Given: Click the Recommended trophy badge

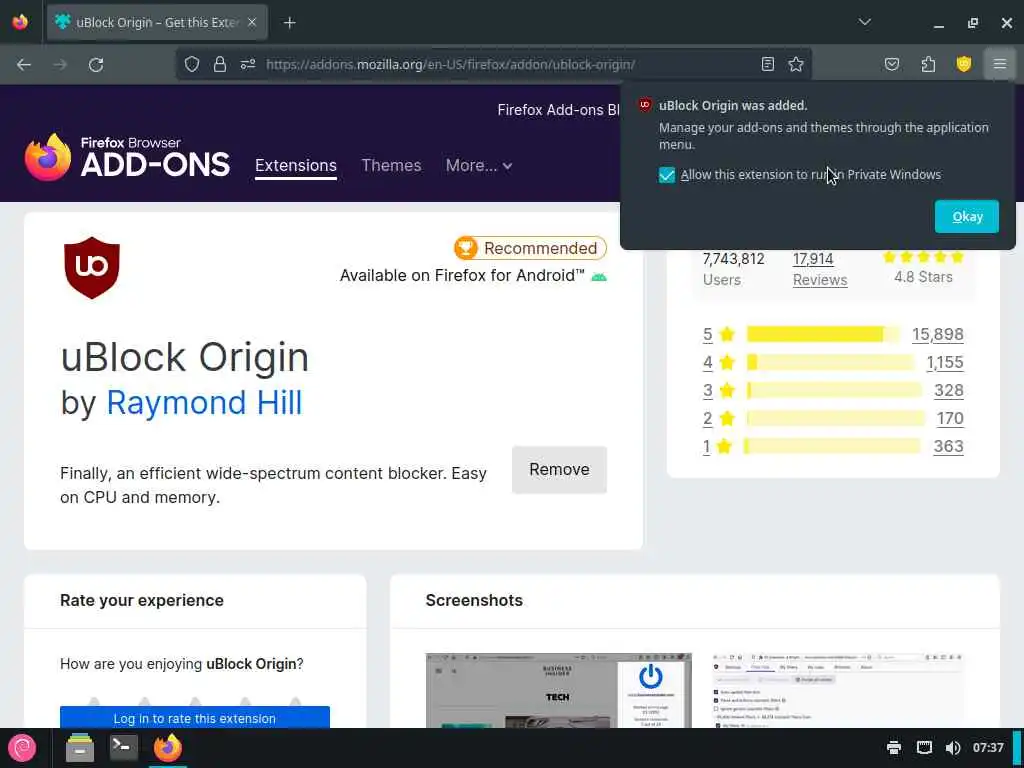Looking at the screenshot, I should tap(530, 248).
